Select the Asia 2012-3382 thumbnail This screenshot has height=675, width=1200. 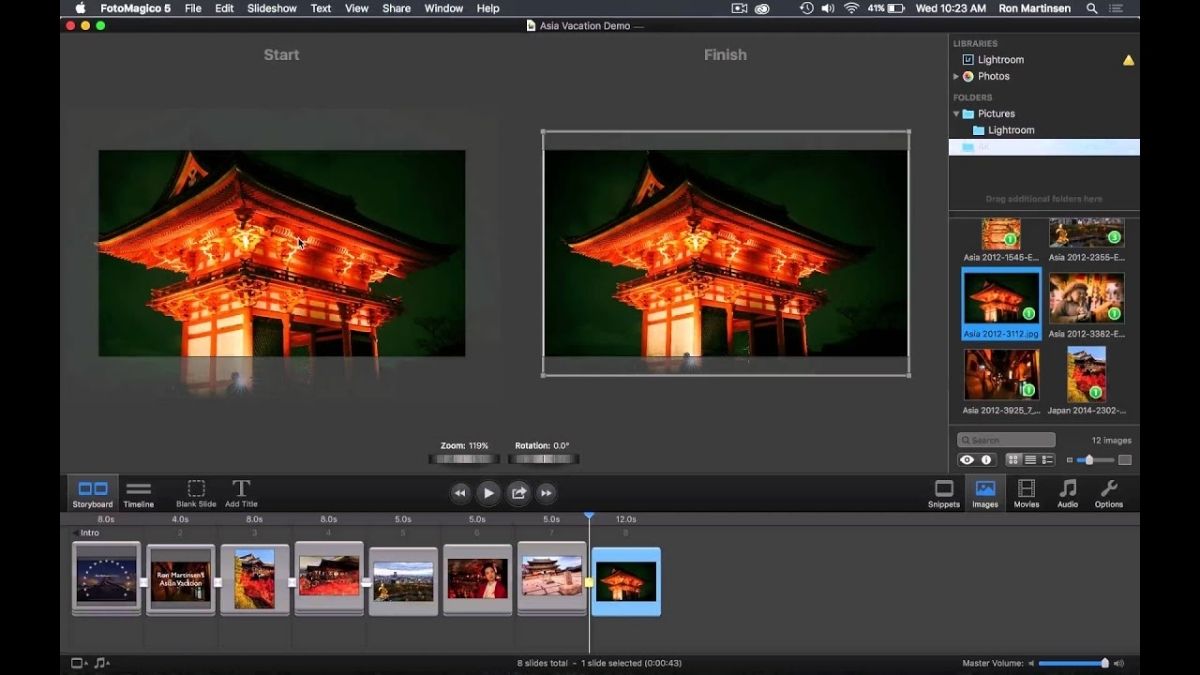click(1087, 300)
